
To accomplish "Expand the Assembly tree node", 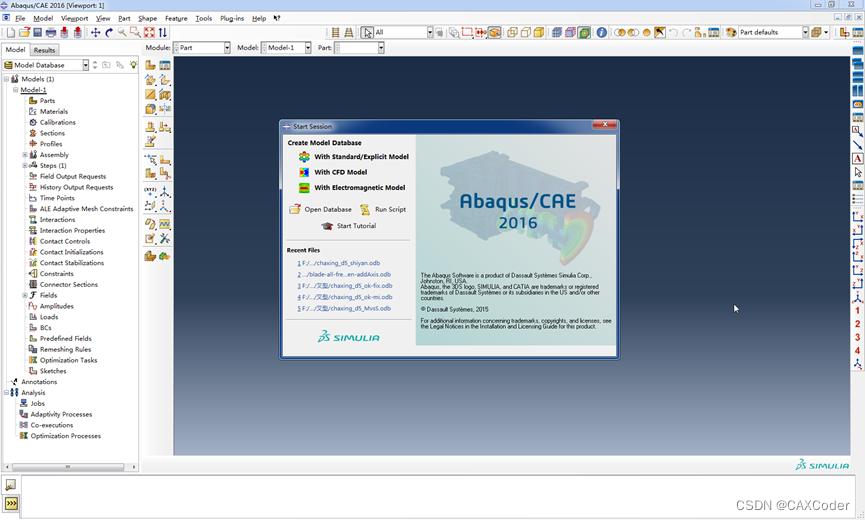I will (x=25, y=155).
